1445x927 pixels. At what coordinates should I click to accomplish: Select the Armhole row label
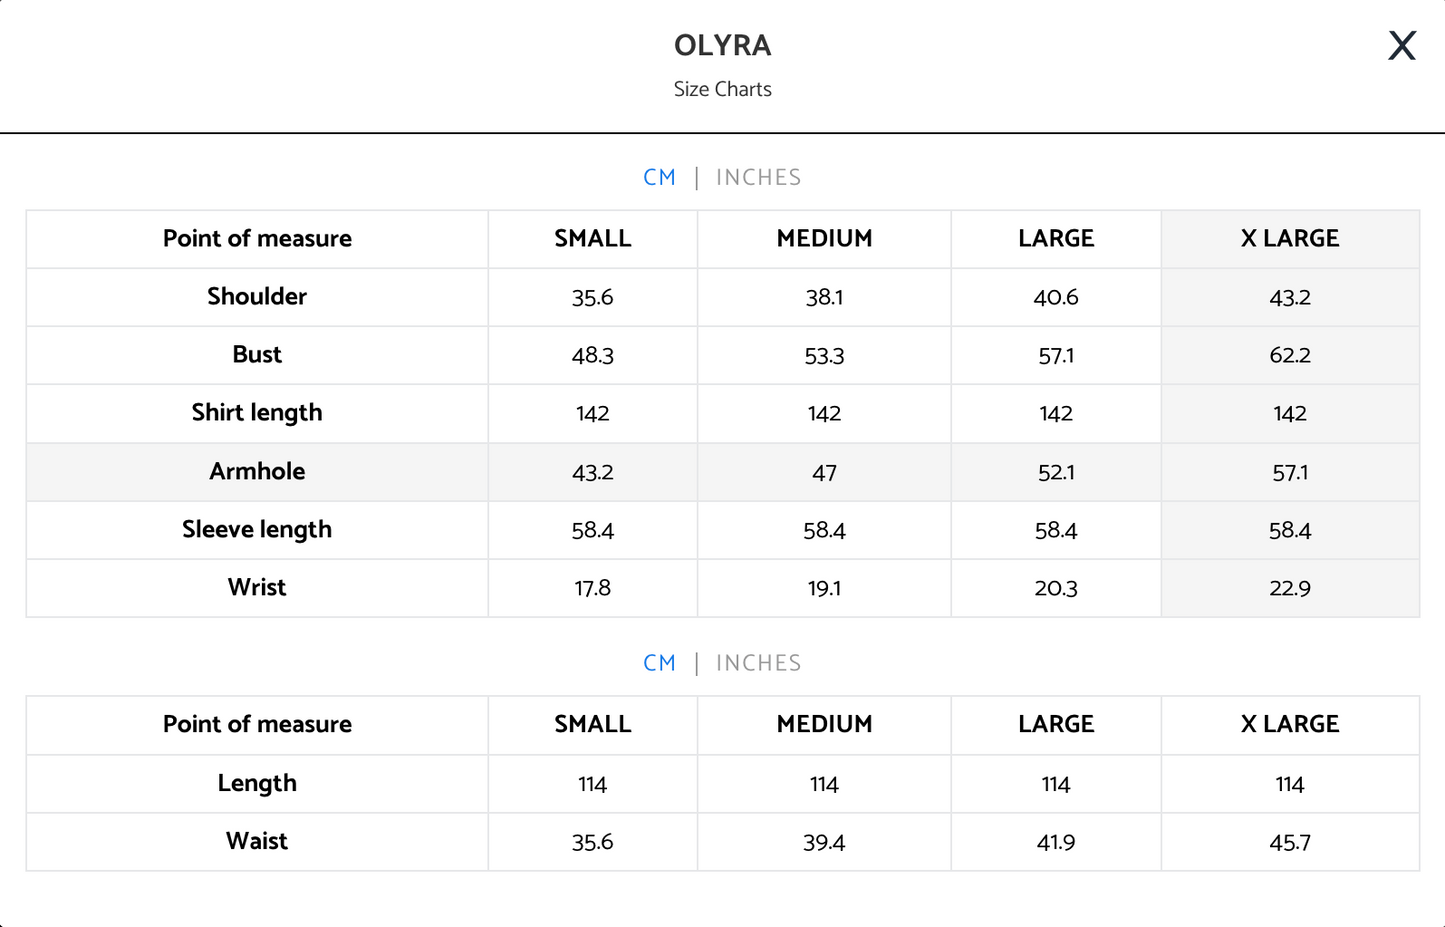(257, 472)
